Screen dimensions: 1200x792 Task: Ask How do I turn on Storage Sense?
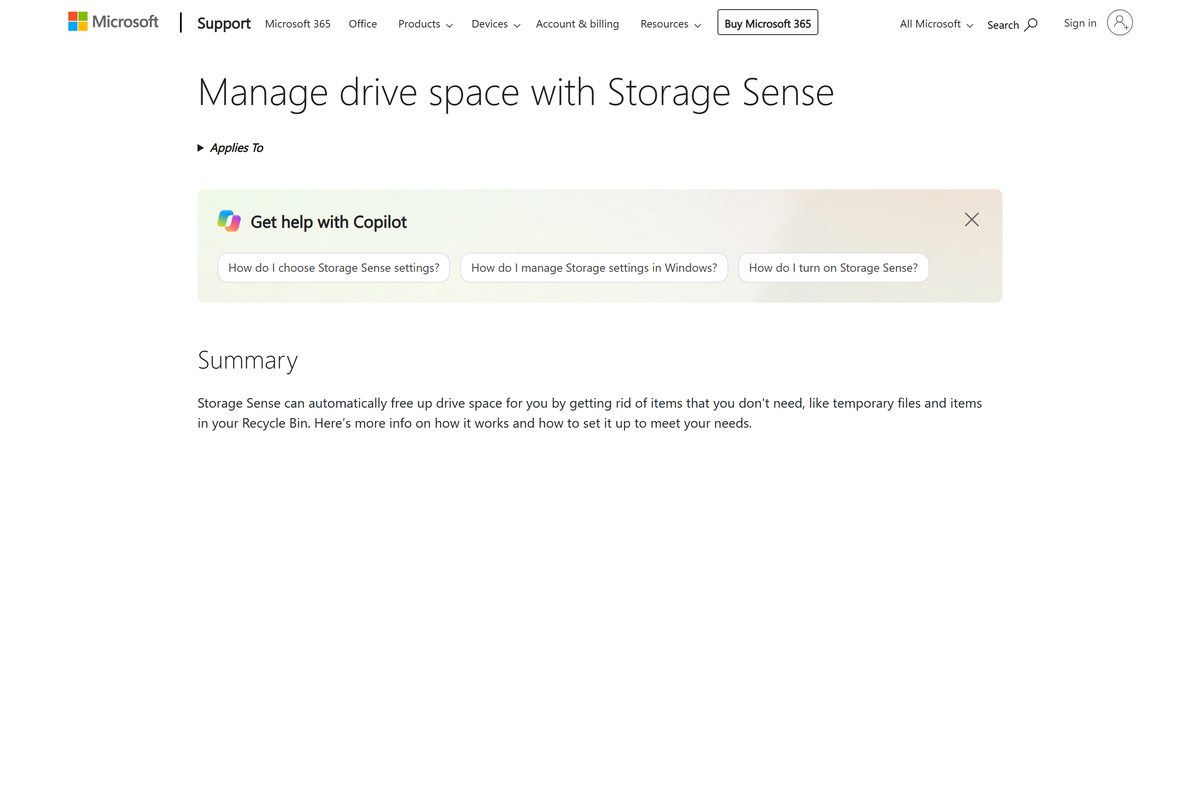(x=833, y=268)
